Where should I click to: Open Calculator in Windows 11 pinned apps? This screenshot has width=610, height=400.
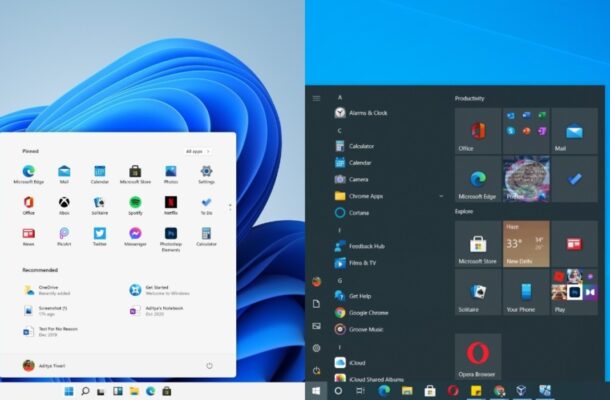click(x=206, y=236)
